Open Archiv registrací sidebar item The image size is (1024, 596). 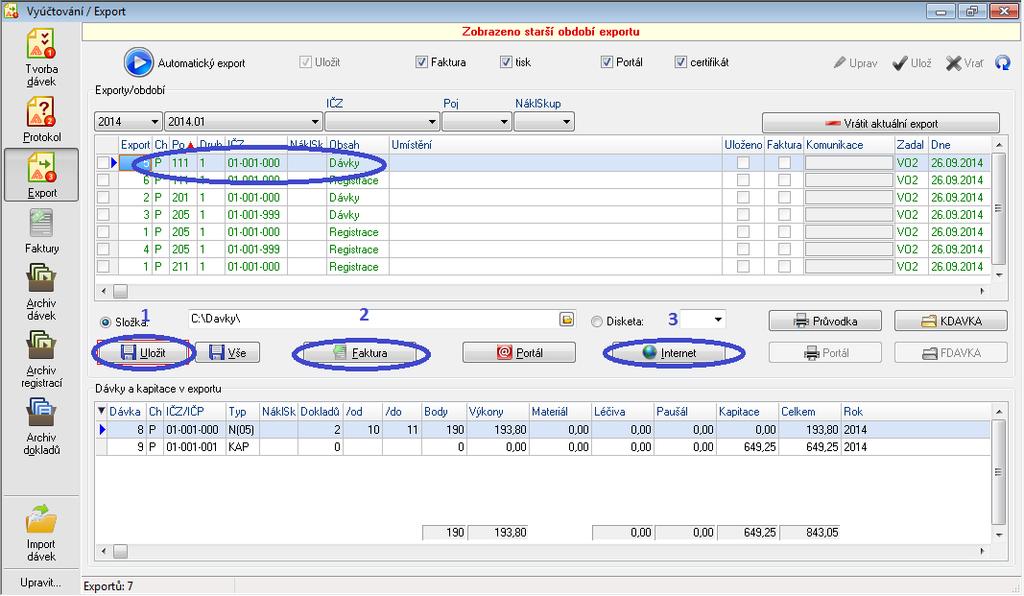(41, 359)
